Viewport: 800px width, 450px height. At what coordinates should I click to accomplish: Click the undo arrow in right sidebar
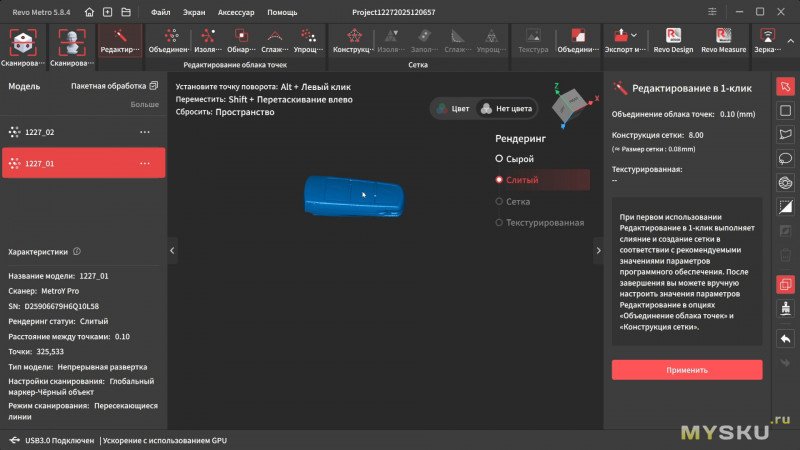coord(785,339)
